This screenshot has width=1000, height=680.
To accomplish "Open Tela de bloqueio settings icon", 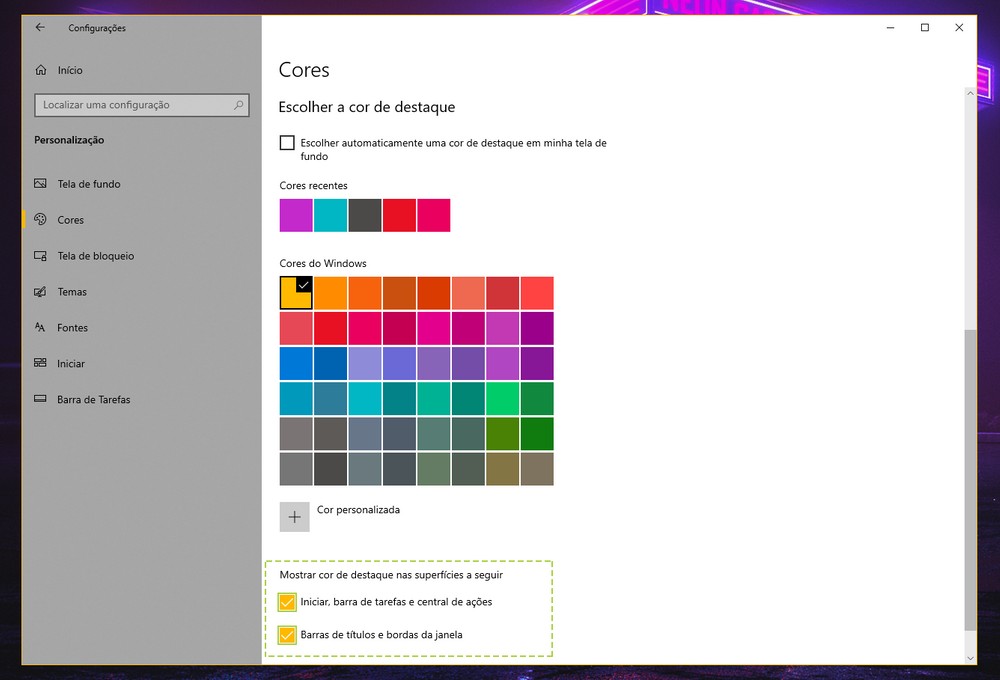I will point(41,256).
